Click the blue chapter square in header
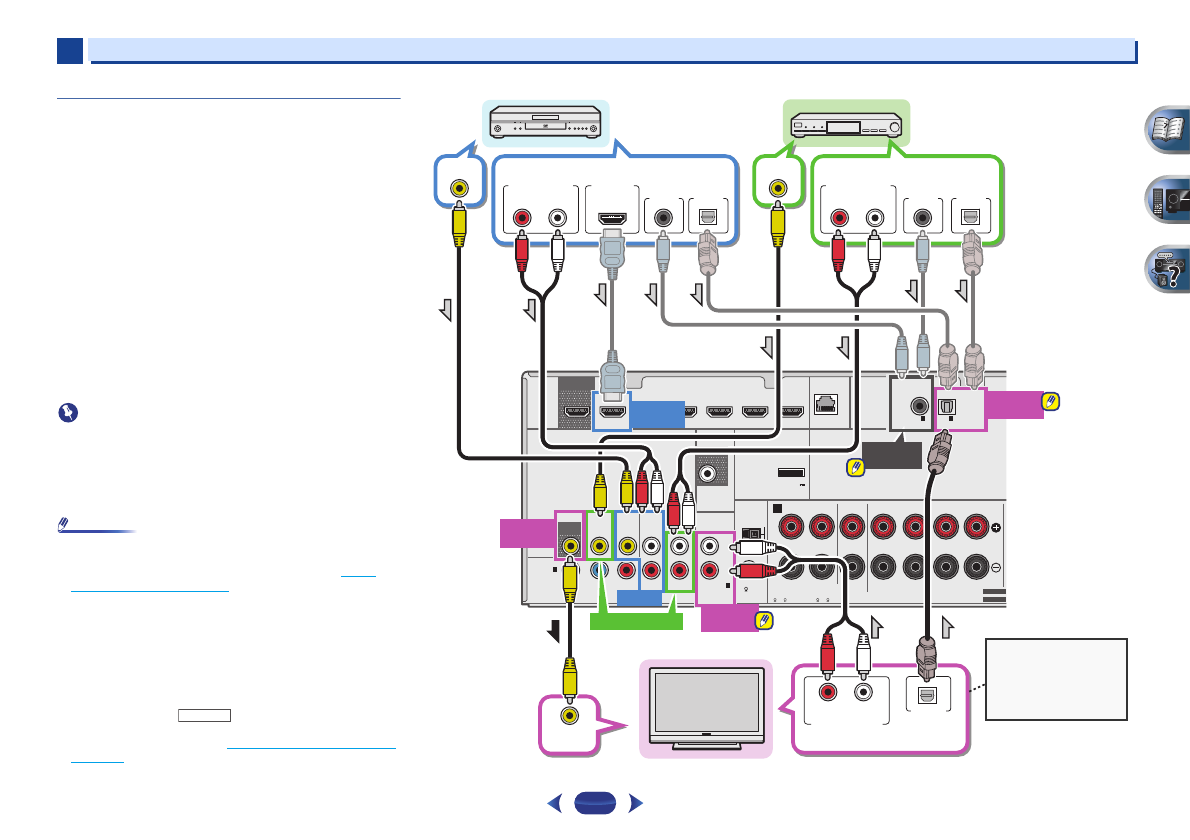The height and width of the screenshot is (840, 1190). (x=69, y=50)
